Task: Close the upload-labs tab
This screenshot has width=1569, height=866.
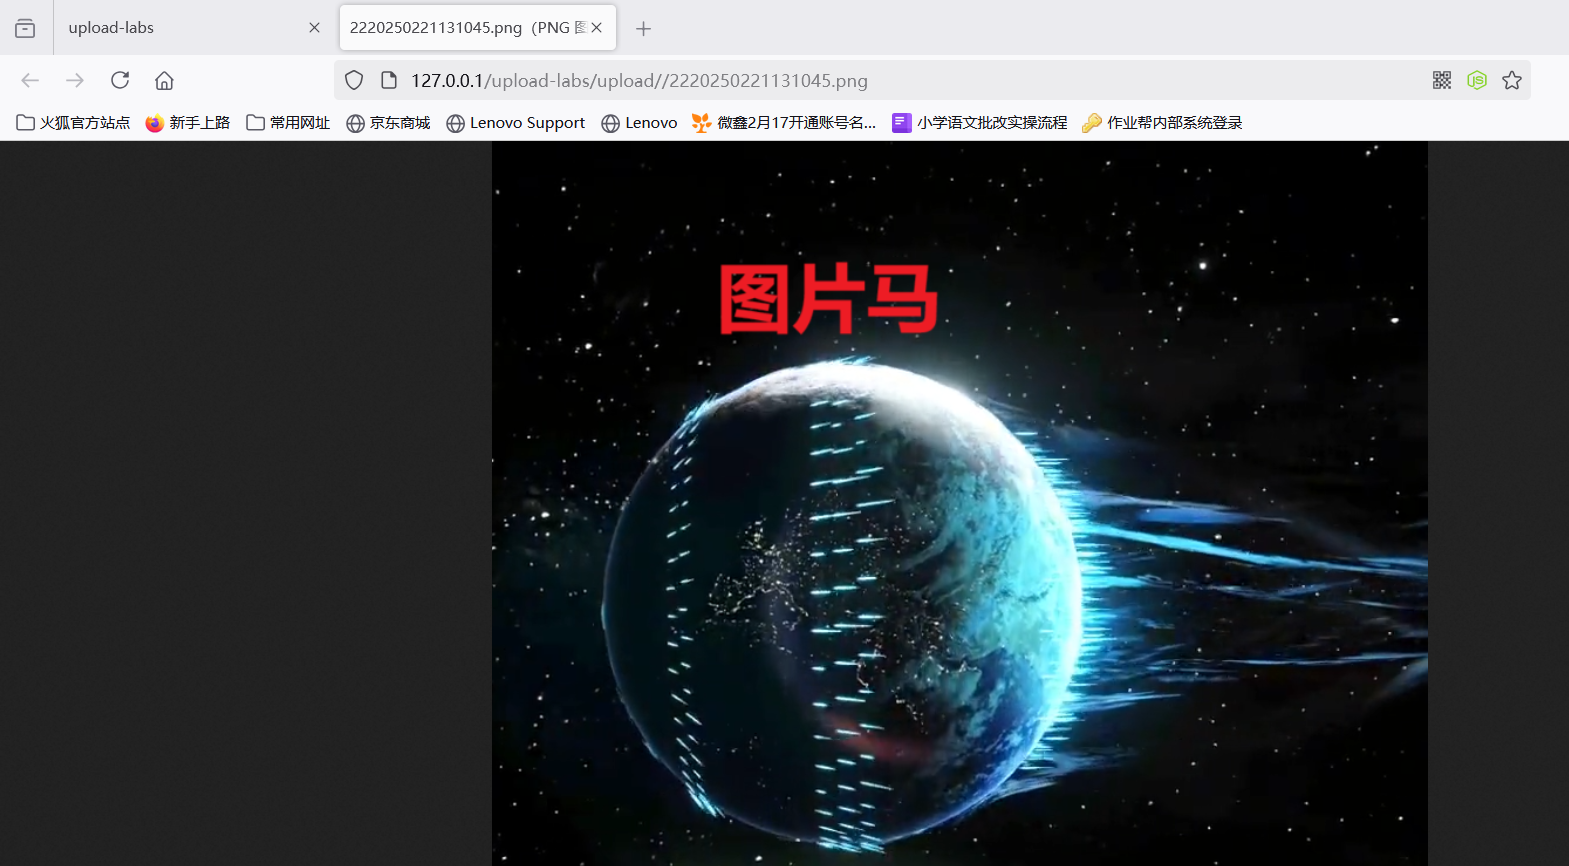Action: (314, 28)
